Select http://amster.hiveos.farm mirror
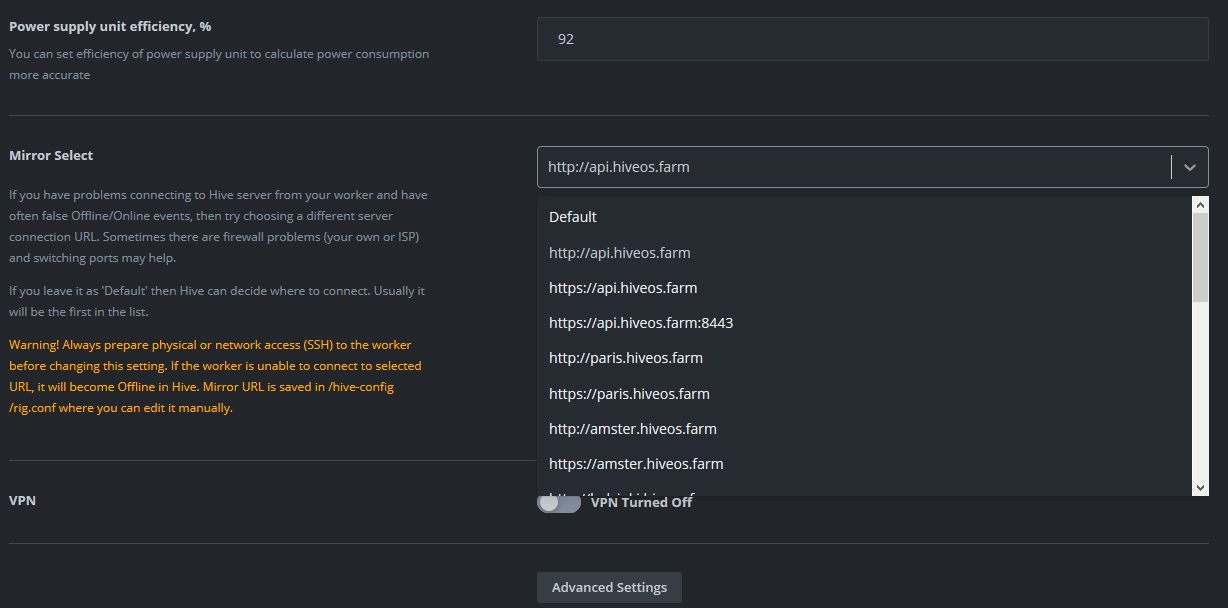Image resolution: width=1228 pixels, height=608 pixels. coord(633,429)
